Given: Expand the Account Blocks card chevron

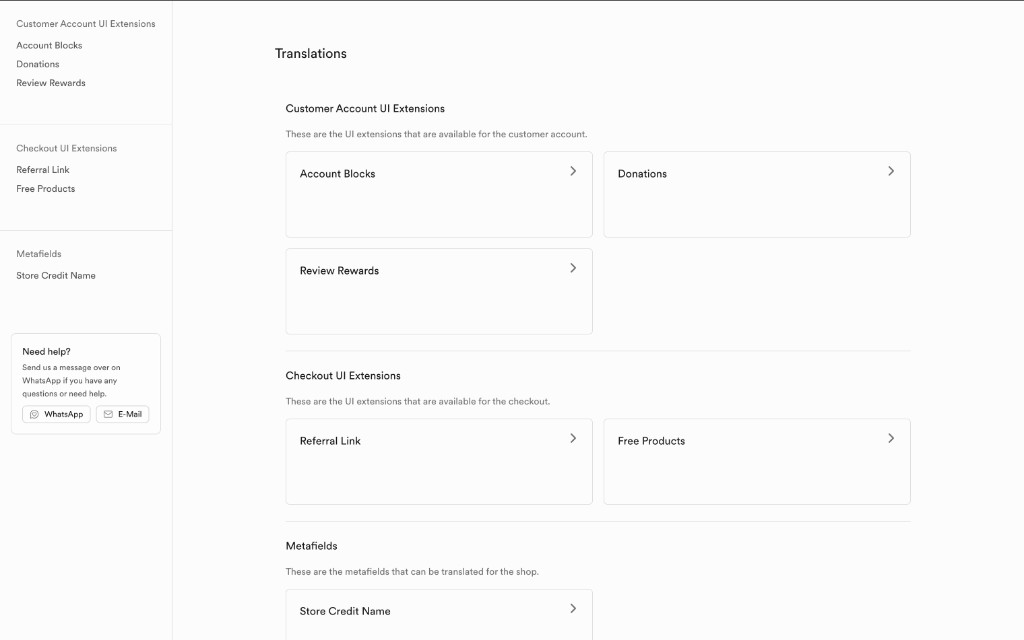Looking at the screenshot, I should (573, 171).
